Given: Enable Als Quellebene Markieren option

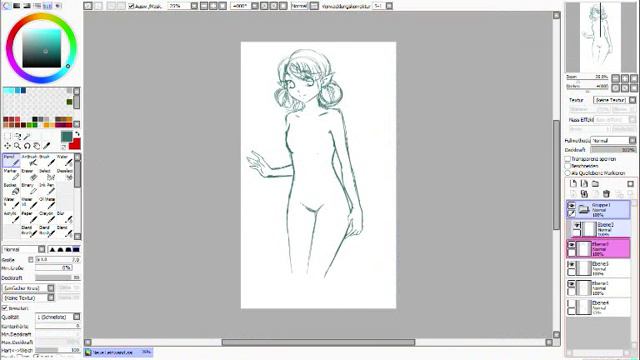Looking at the screenshot, I should tap(567, 173).
